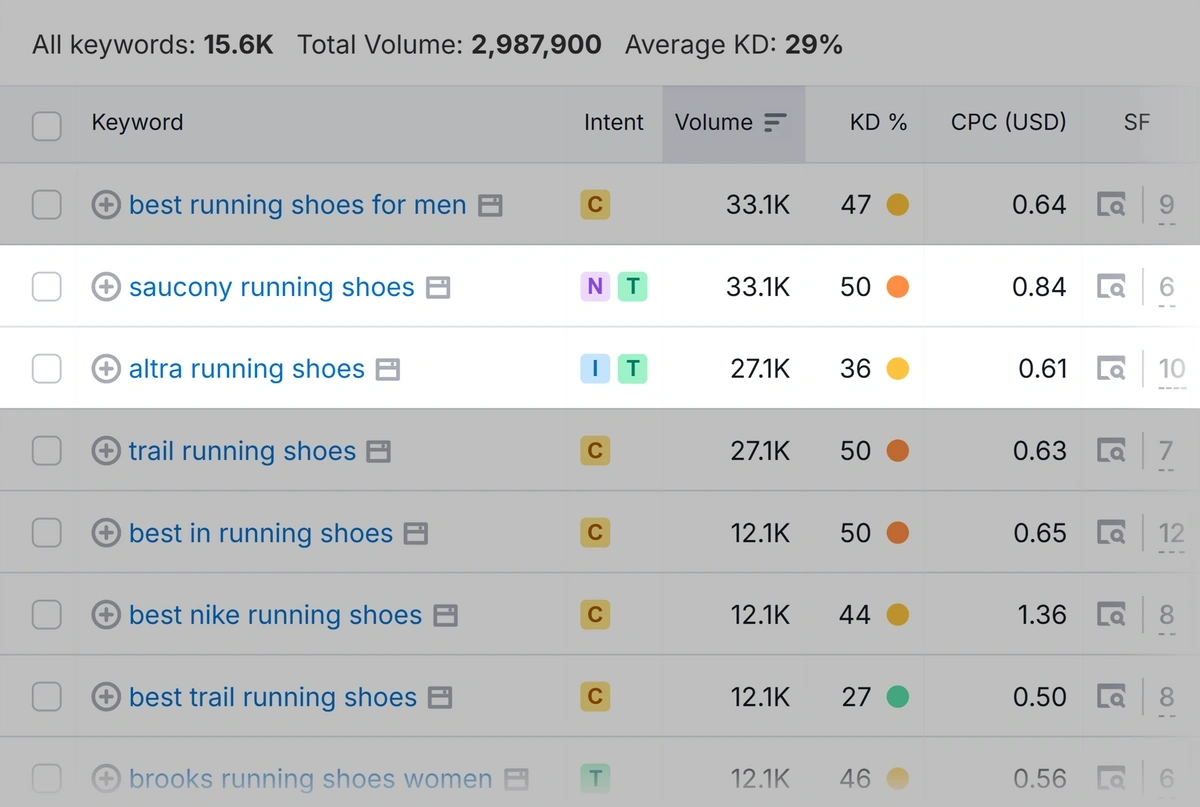Click the 1.36 CPC value

click(1042, 615)
